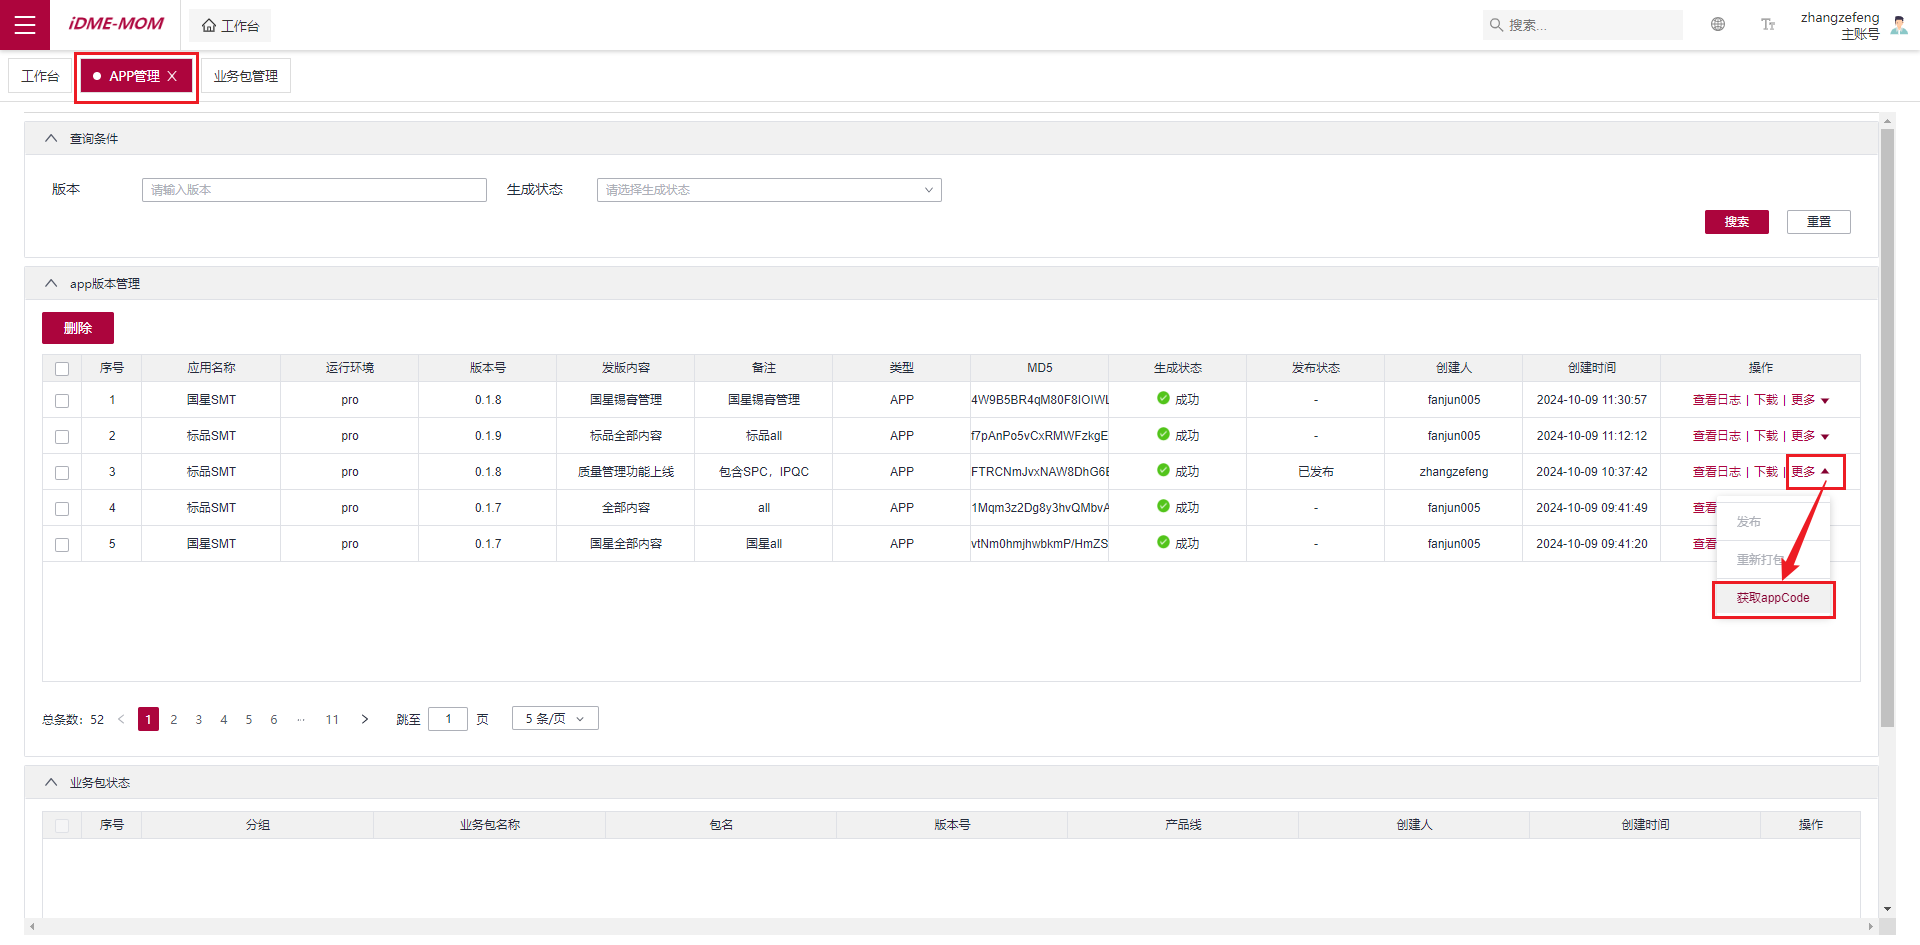Click the language globe icon
The height and width of the screenshot is (945, 1920).
pyautogui.click(x=1718, y=24)
